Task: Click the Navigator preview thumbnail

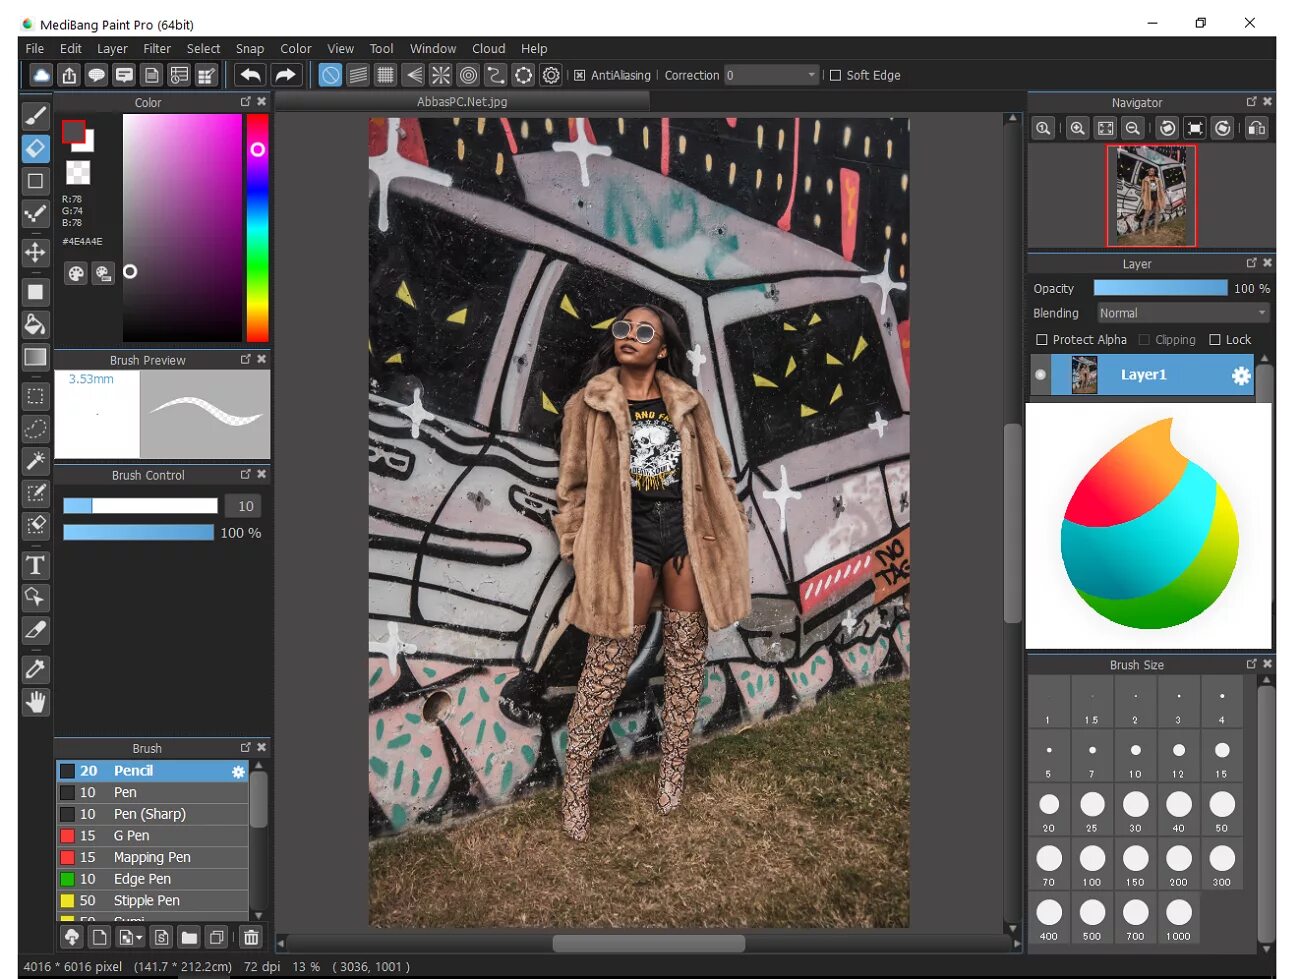Action: 1151,196
